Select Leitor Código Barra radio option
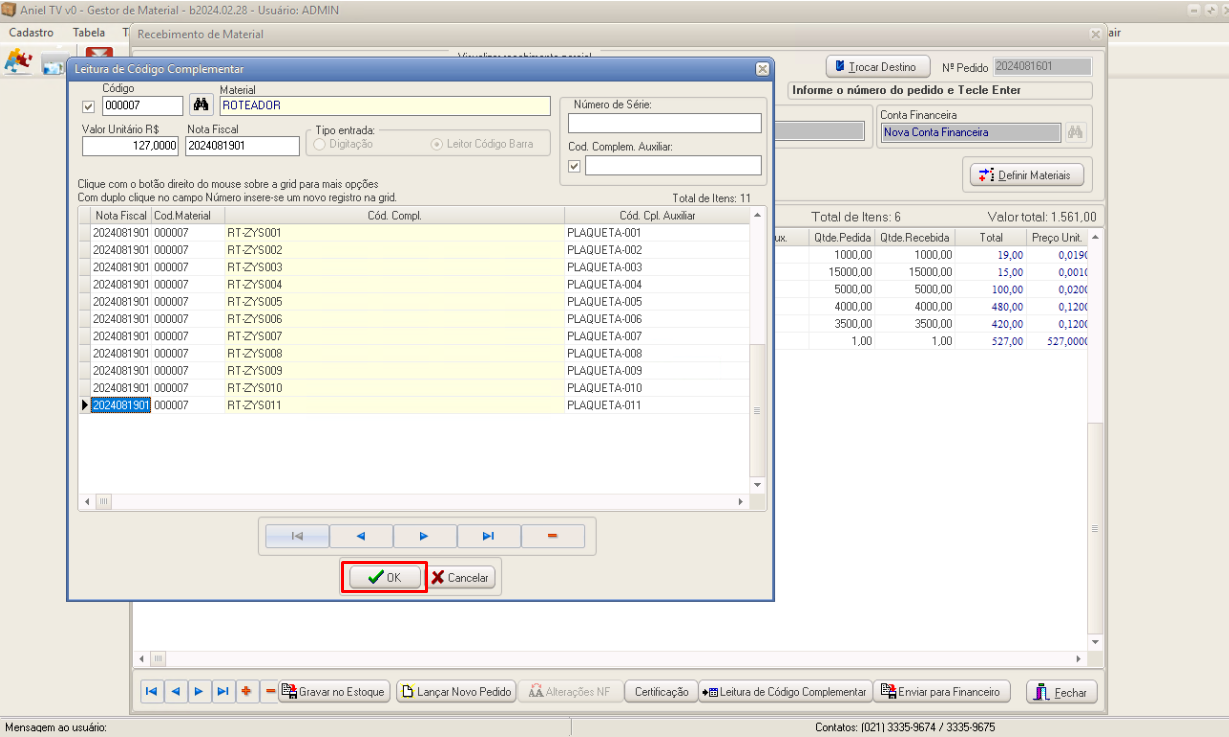 [436, 144]
